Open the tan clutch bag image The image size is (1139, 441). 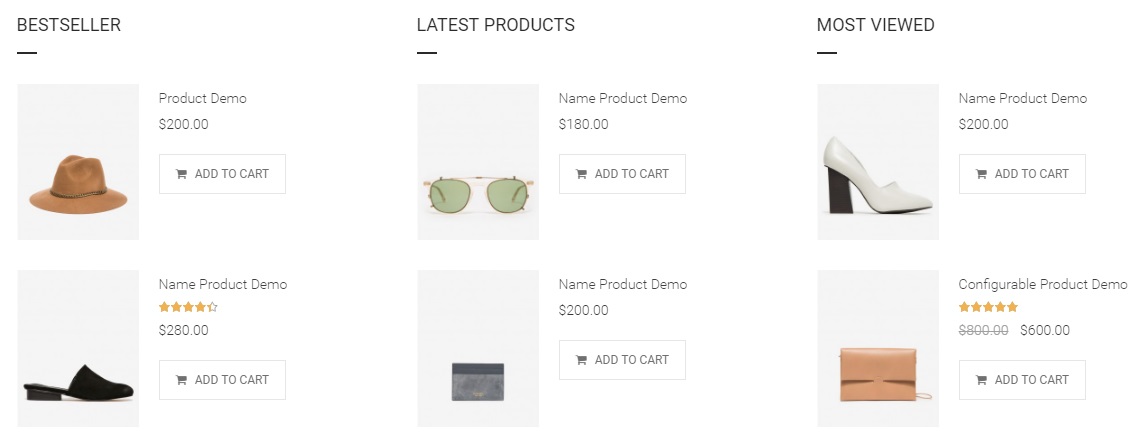pos(878,348)
